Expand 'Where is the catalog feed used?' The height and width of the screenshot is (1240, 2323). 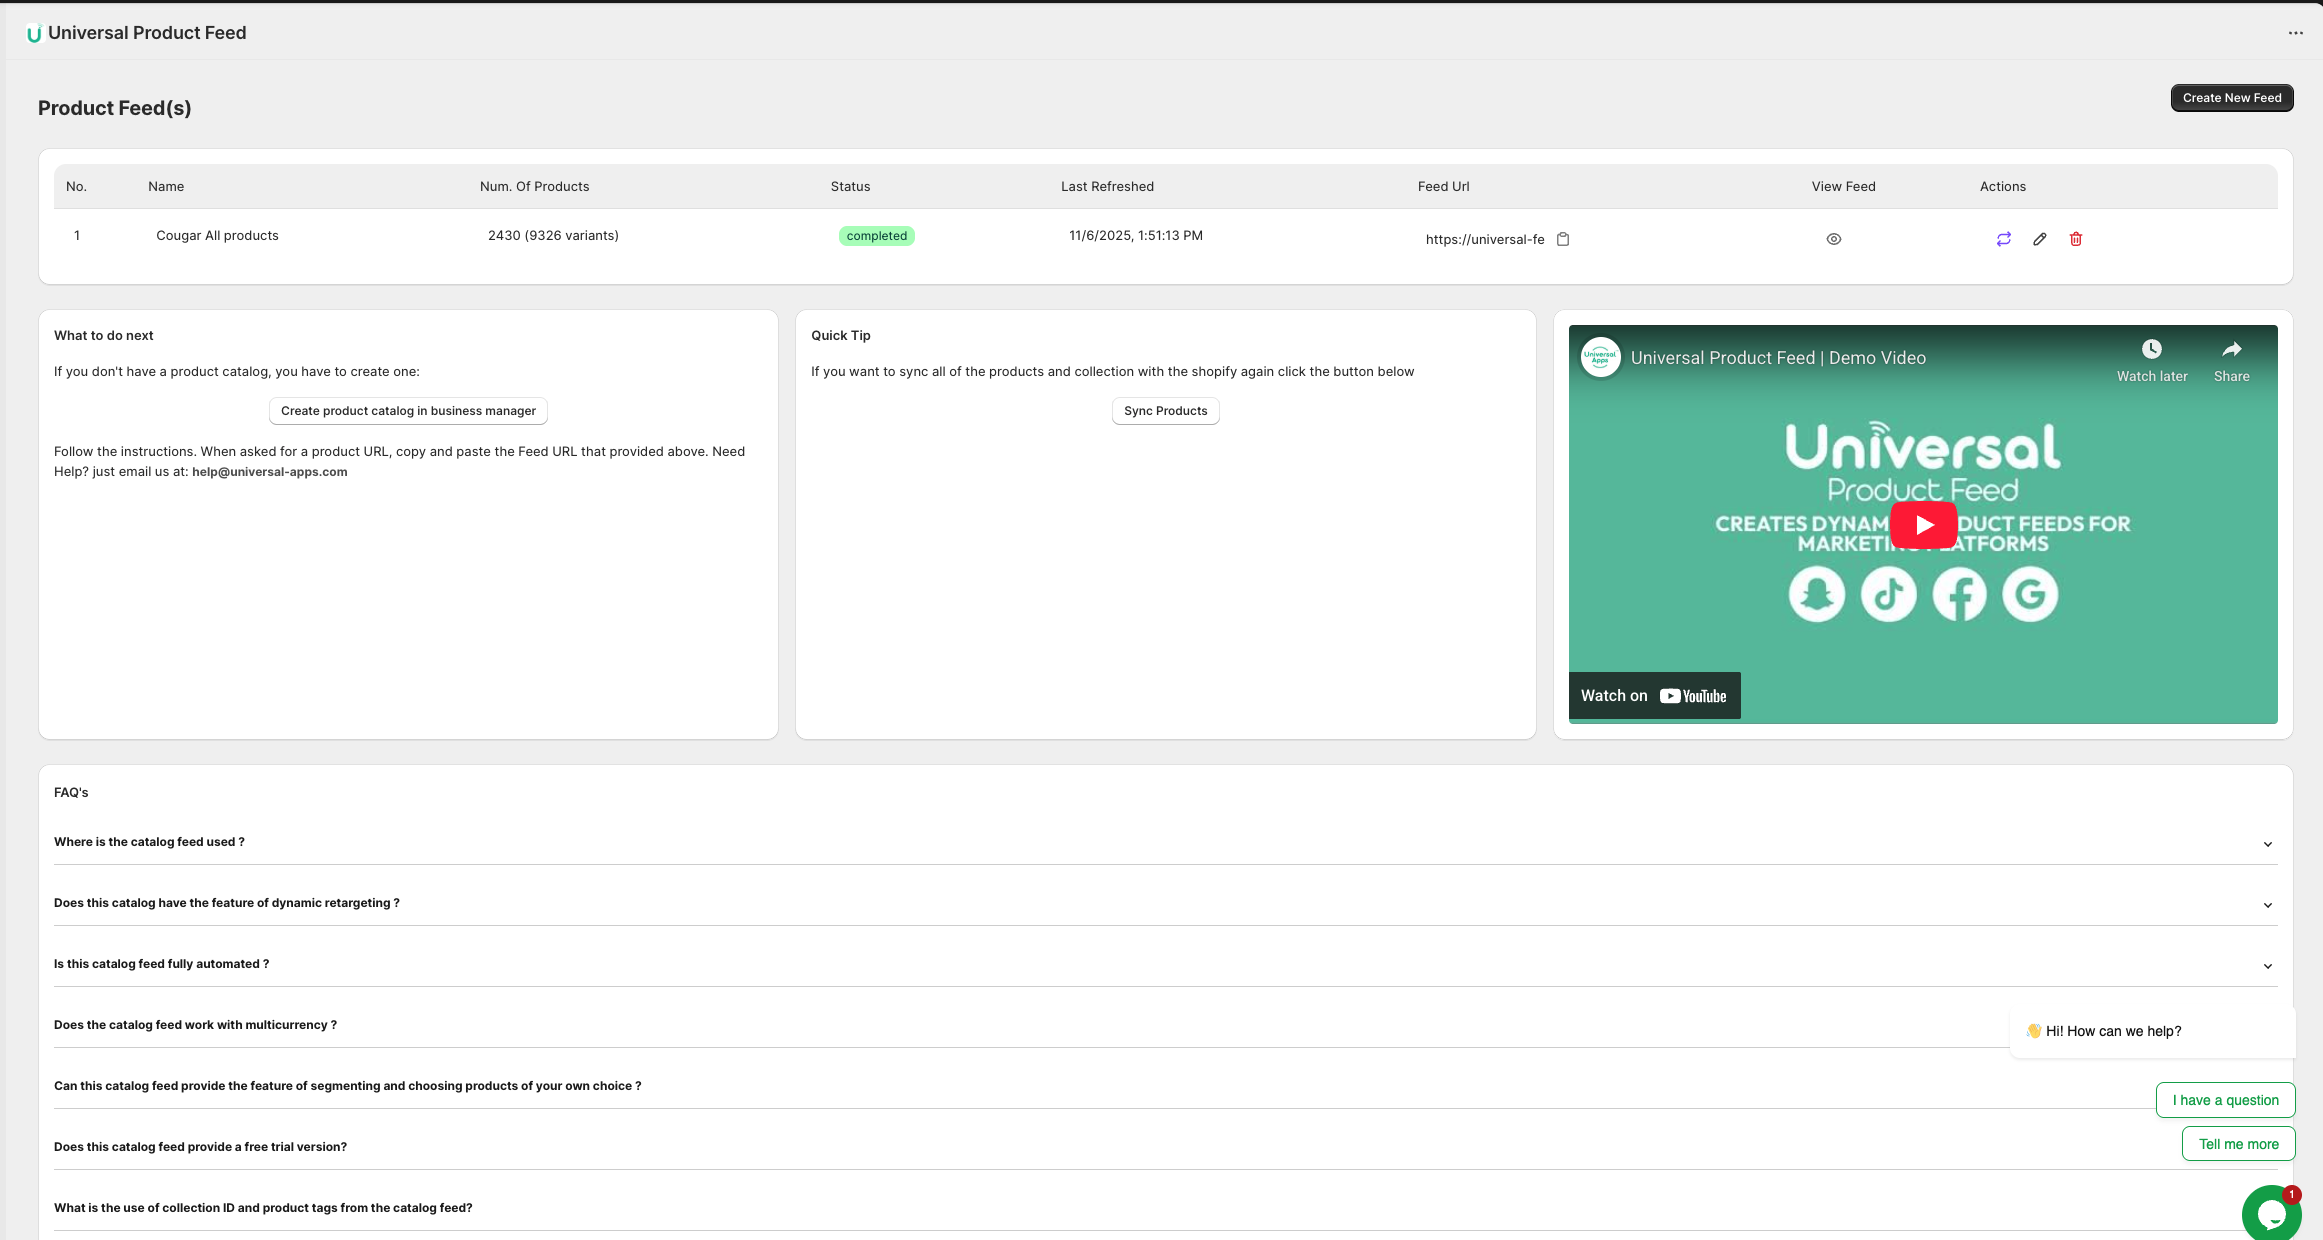tap(2267, 843)
